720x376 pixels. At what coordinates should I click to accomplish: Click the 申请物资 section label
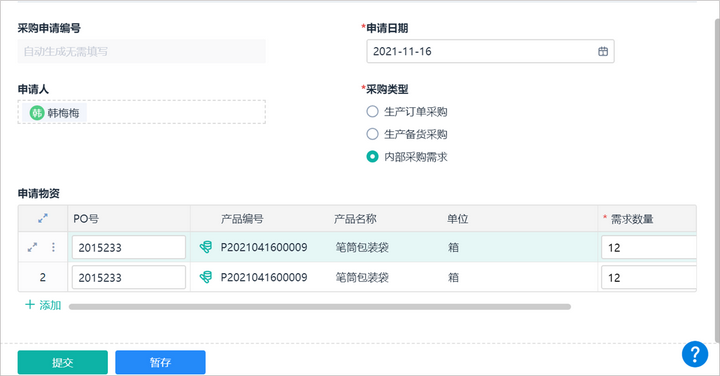39,194
